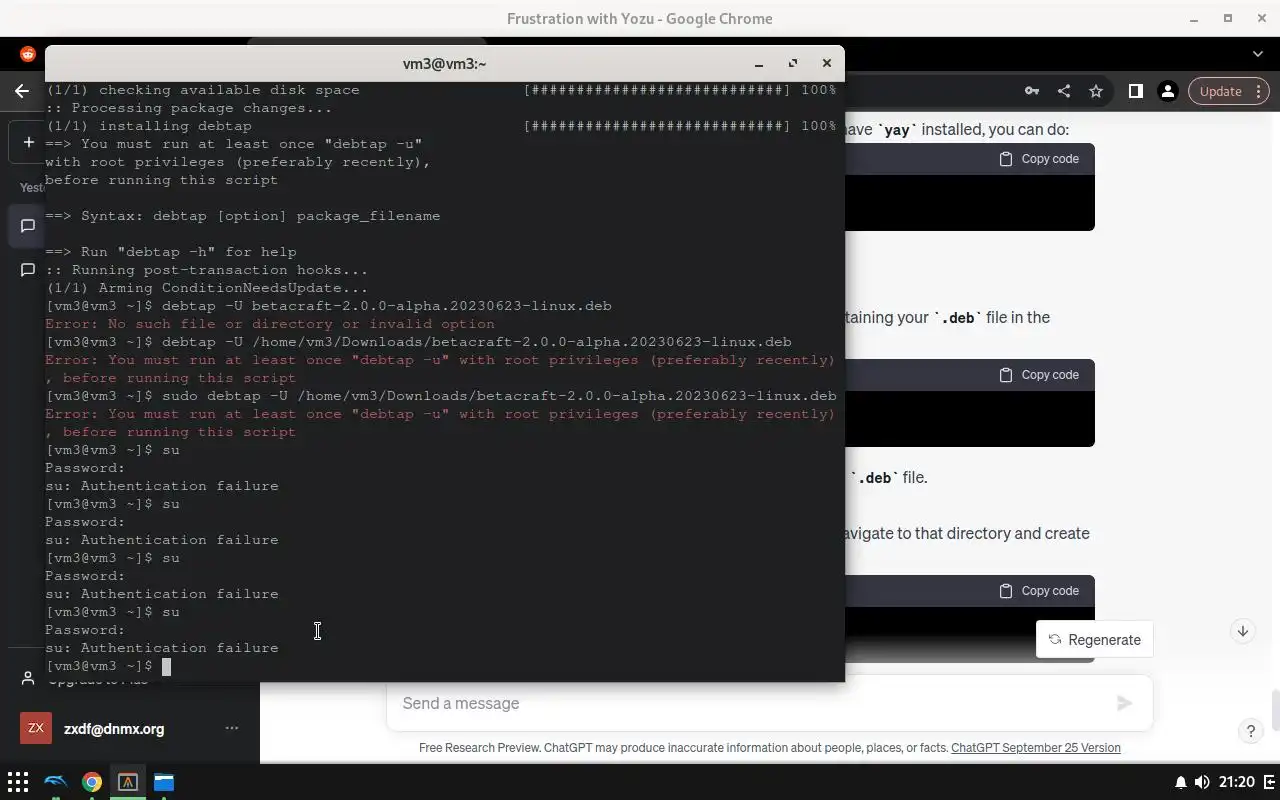1280x800 pixels.
Task: Click the line '(1/1) Arming ConditionNeedsUpdate...'
Action: click(206, 288)
